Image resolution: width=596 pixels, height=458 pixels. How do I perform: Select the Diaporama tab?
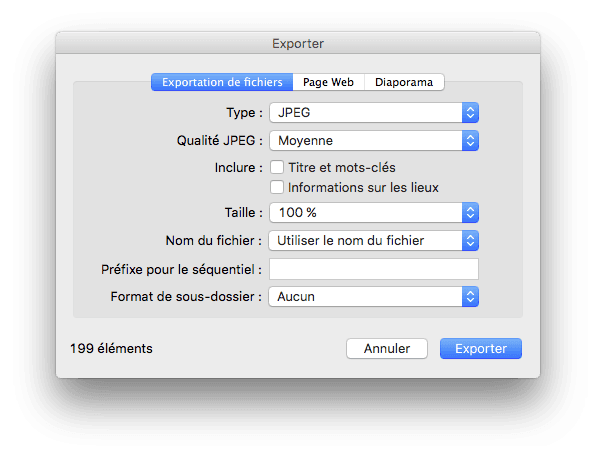(x=404, y=82)
